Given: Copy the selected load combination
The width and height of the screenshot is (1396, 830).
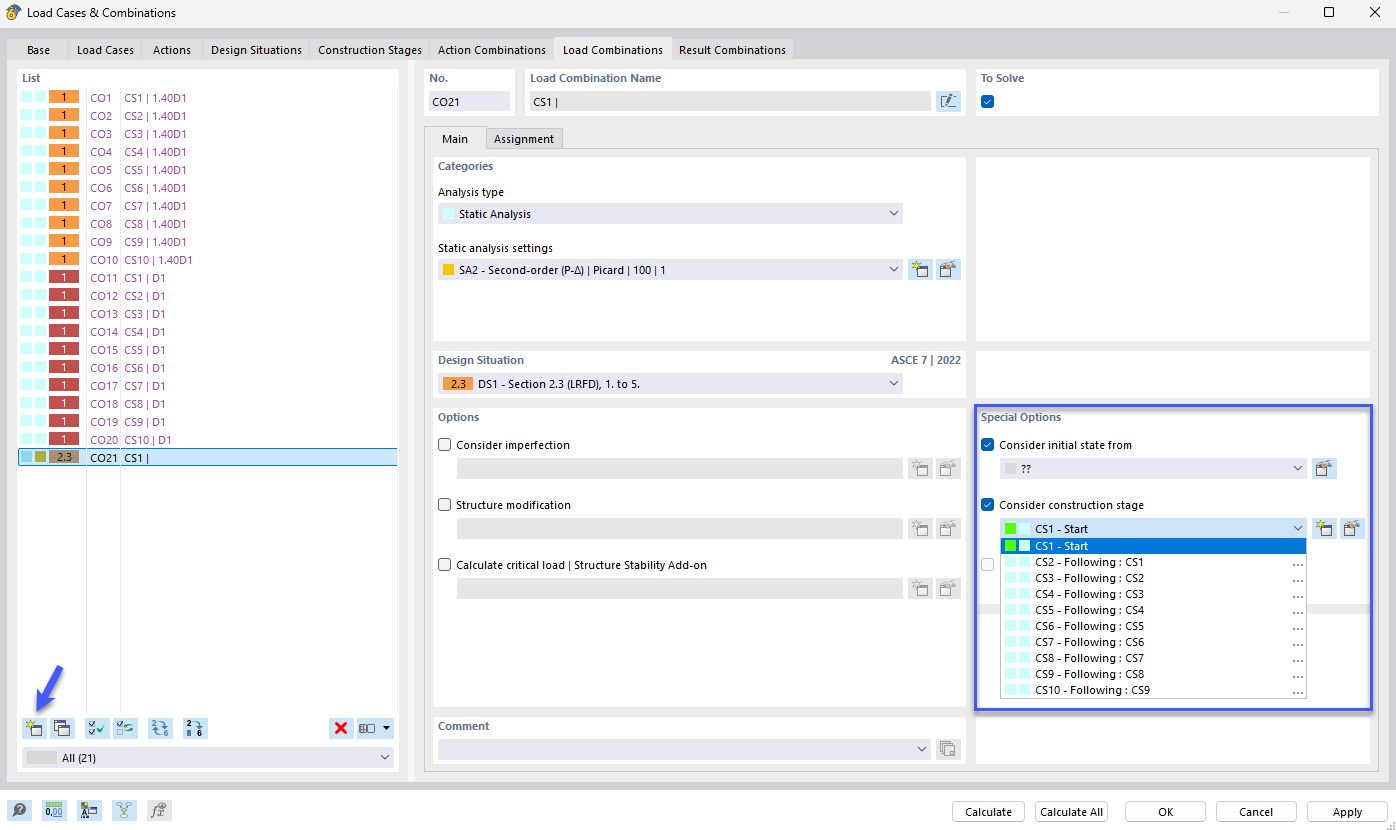Looking at the screenshot, I should [62, 728].
